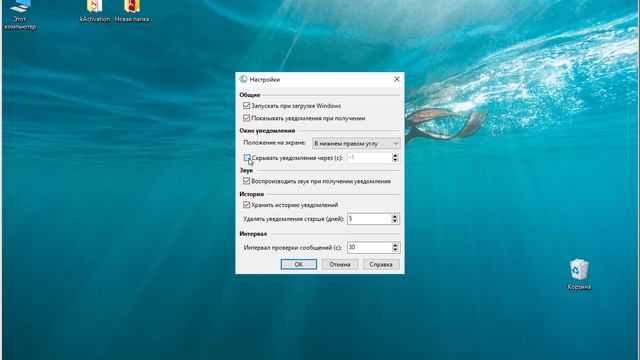Confirm settings with the OK button

pyautogui.click(x=299, y=264)
